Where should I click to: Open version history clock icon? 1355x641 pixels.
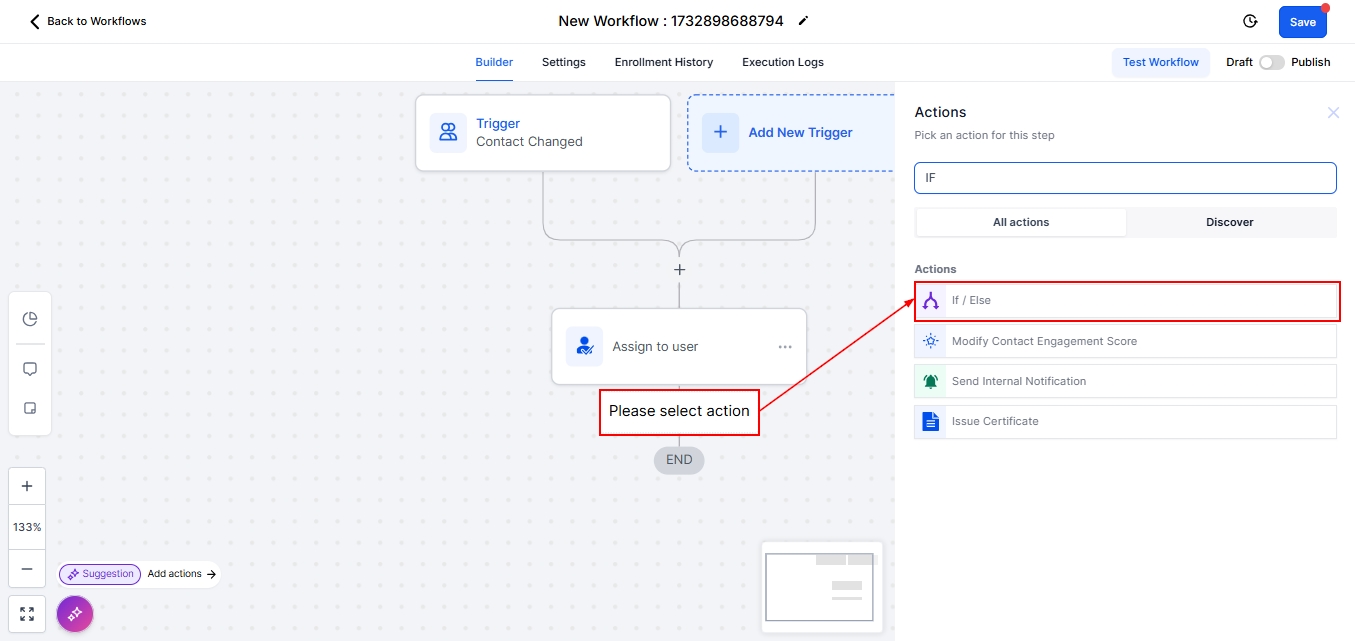1249,21
